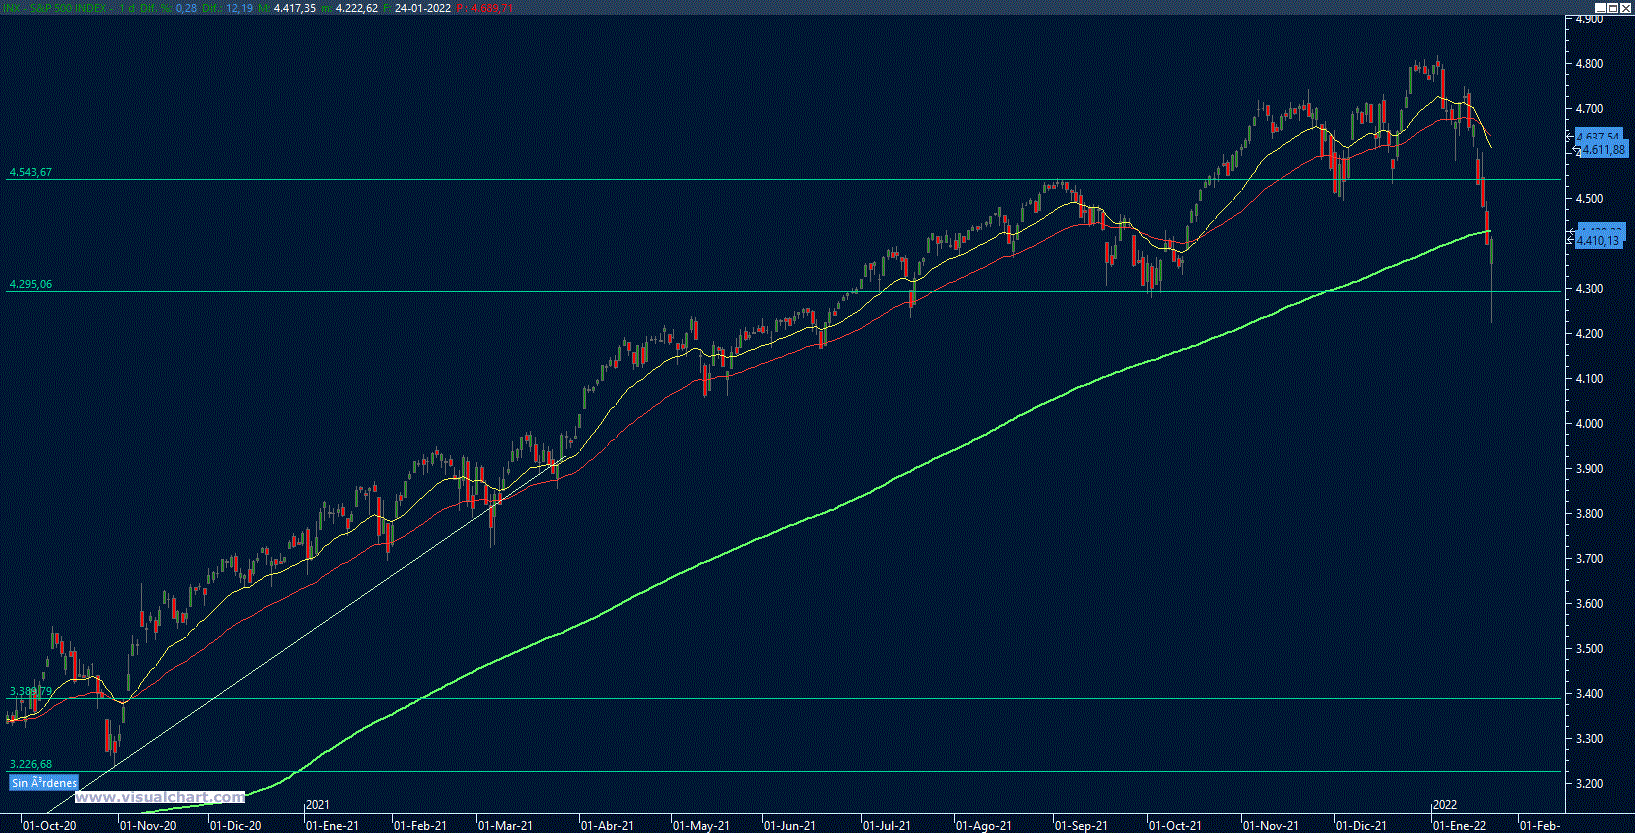Maximize the chart window
The image size is (1635, 833).
click(1613, 7)
